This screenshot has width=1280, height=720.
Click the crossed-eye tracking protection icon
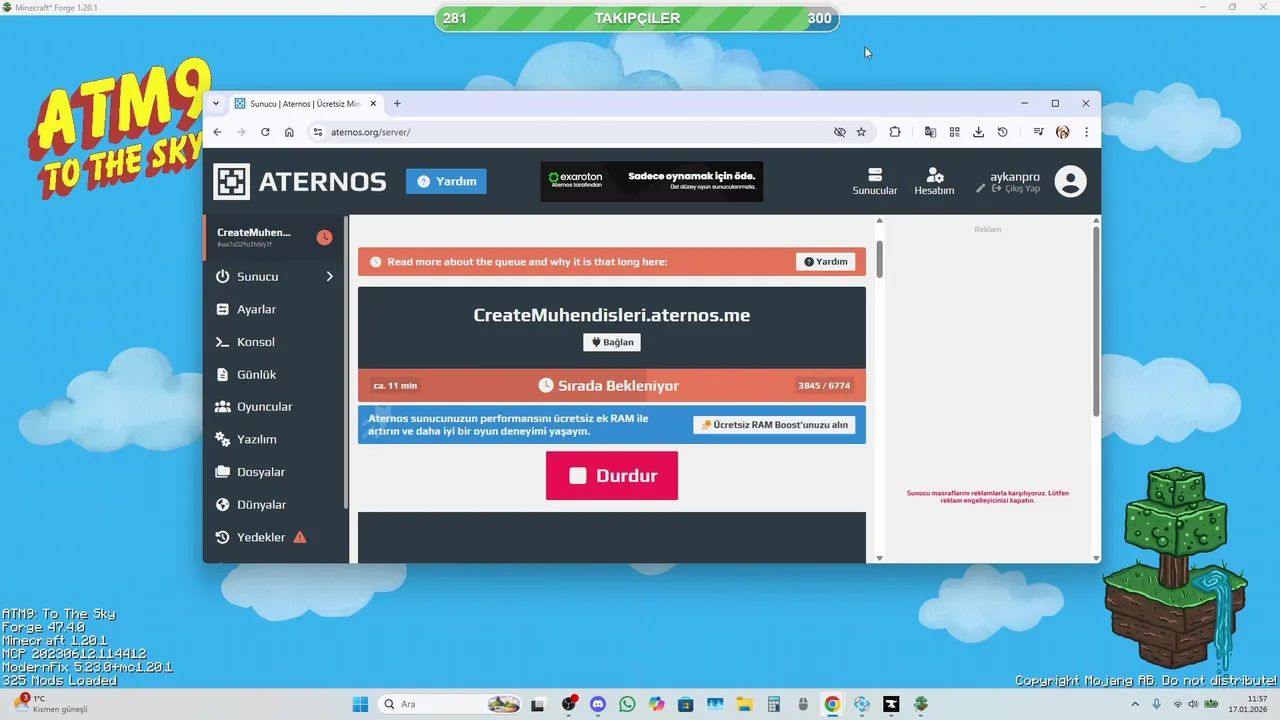pos(840,132)
